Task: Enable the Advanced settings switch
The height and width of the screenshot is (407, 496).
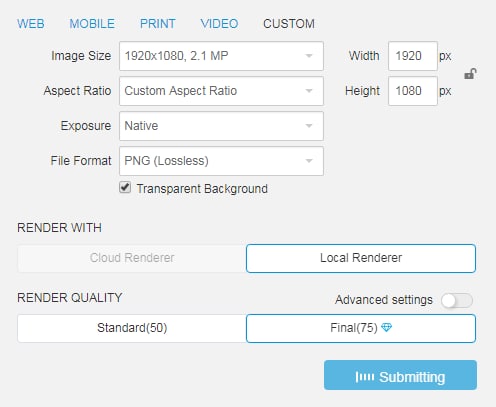Action: [457, 300]
